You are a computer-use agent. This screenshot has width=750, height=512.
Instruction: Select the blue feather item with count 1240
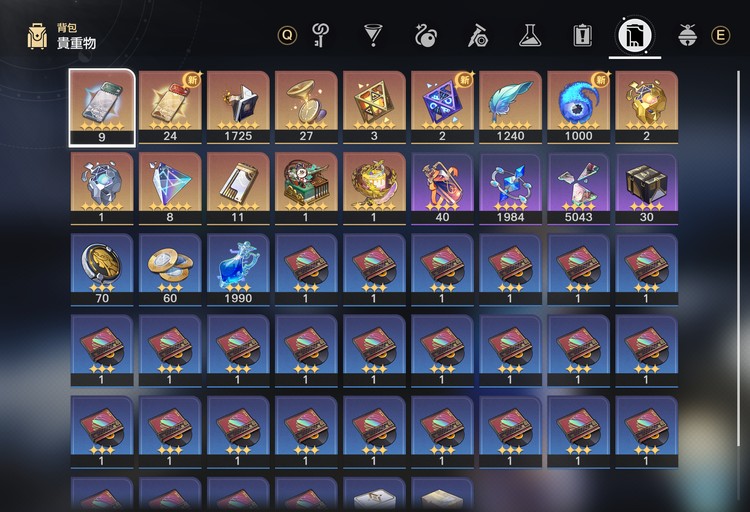point(510,107)
